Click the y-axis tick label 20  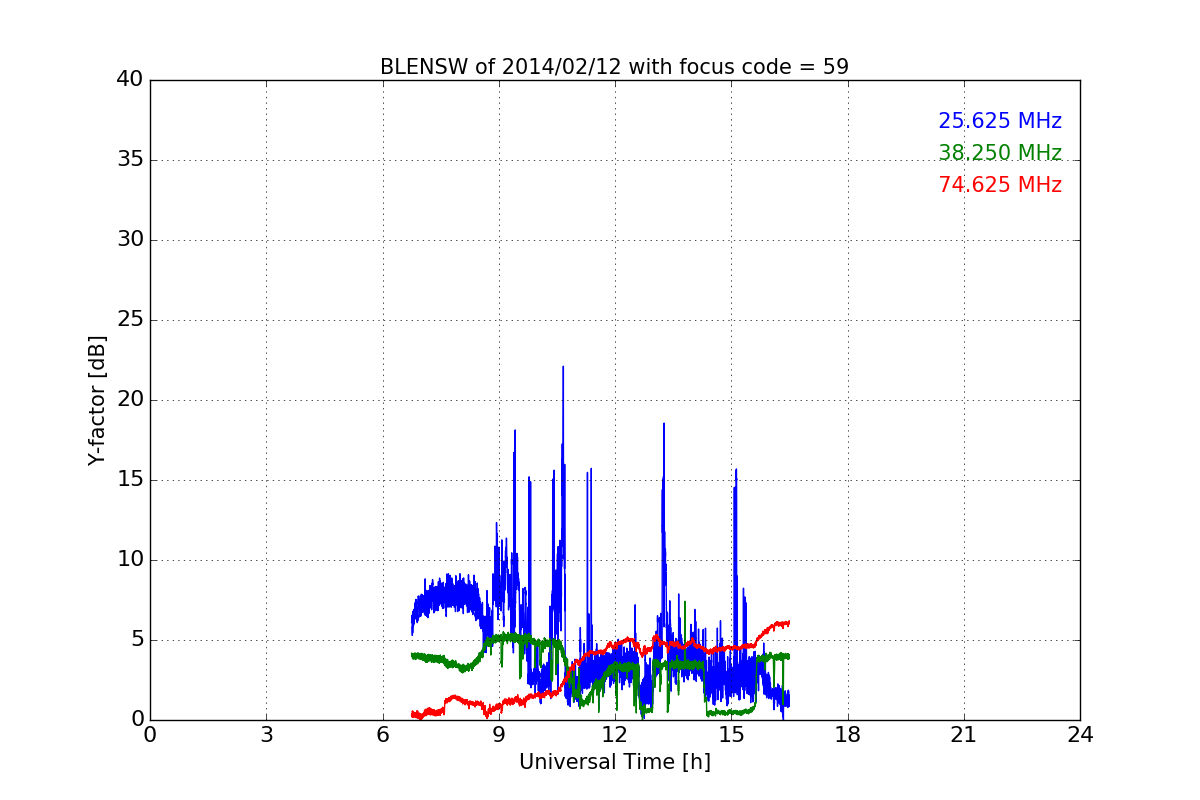tap(130, 400)
